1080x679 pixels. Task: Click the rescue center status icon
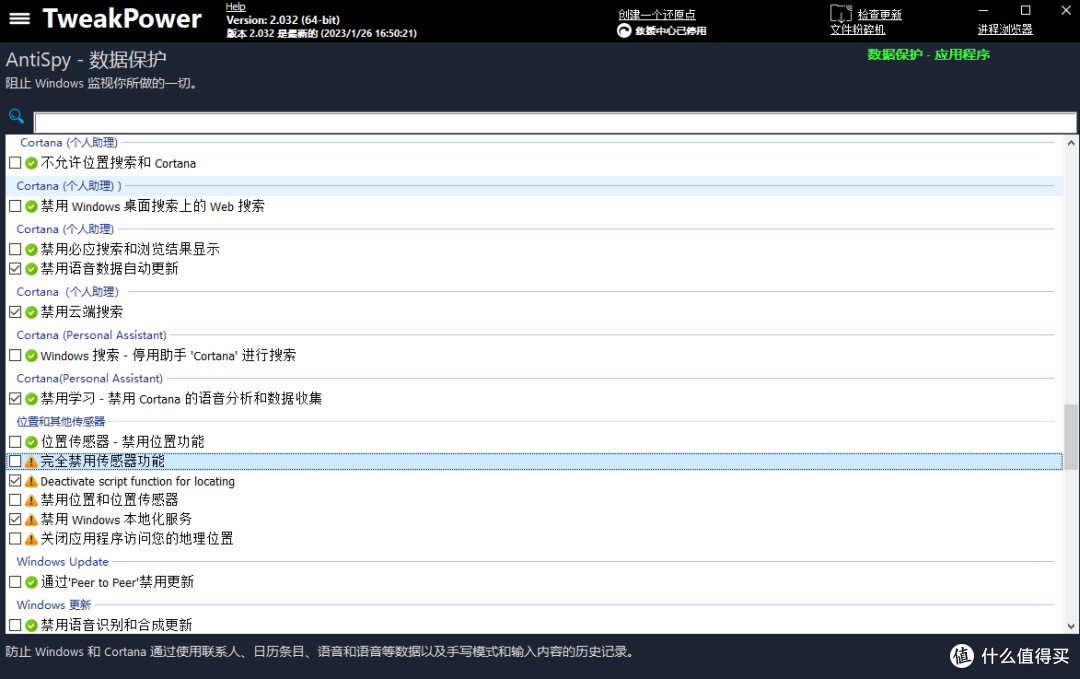click(624, 31)
